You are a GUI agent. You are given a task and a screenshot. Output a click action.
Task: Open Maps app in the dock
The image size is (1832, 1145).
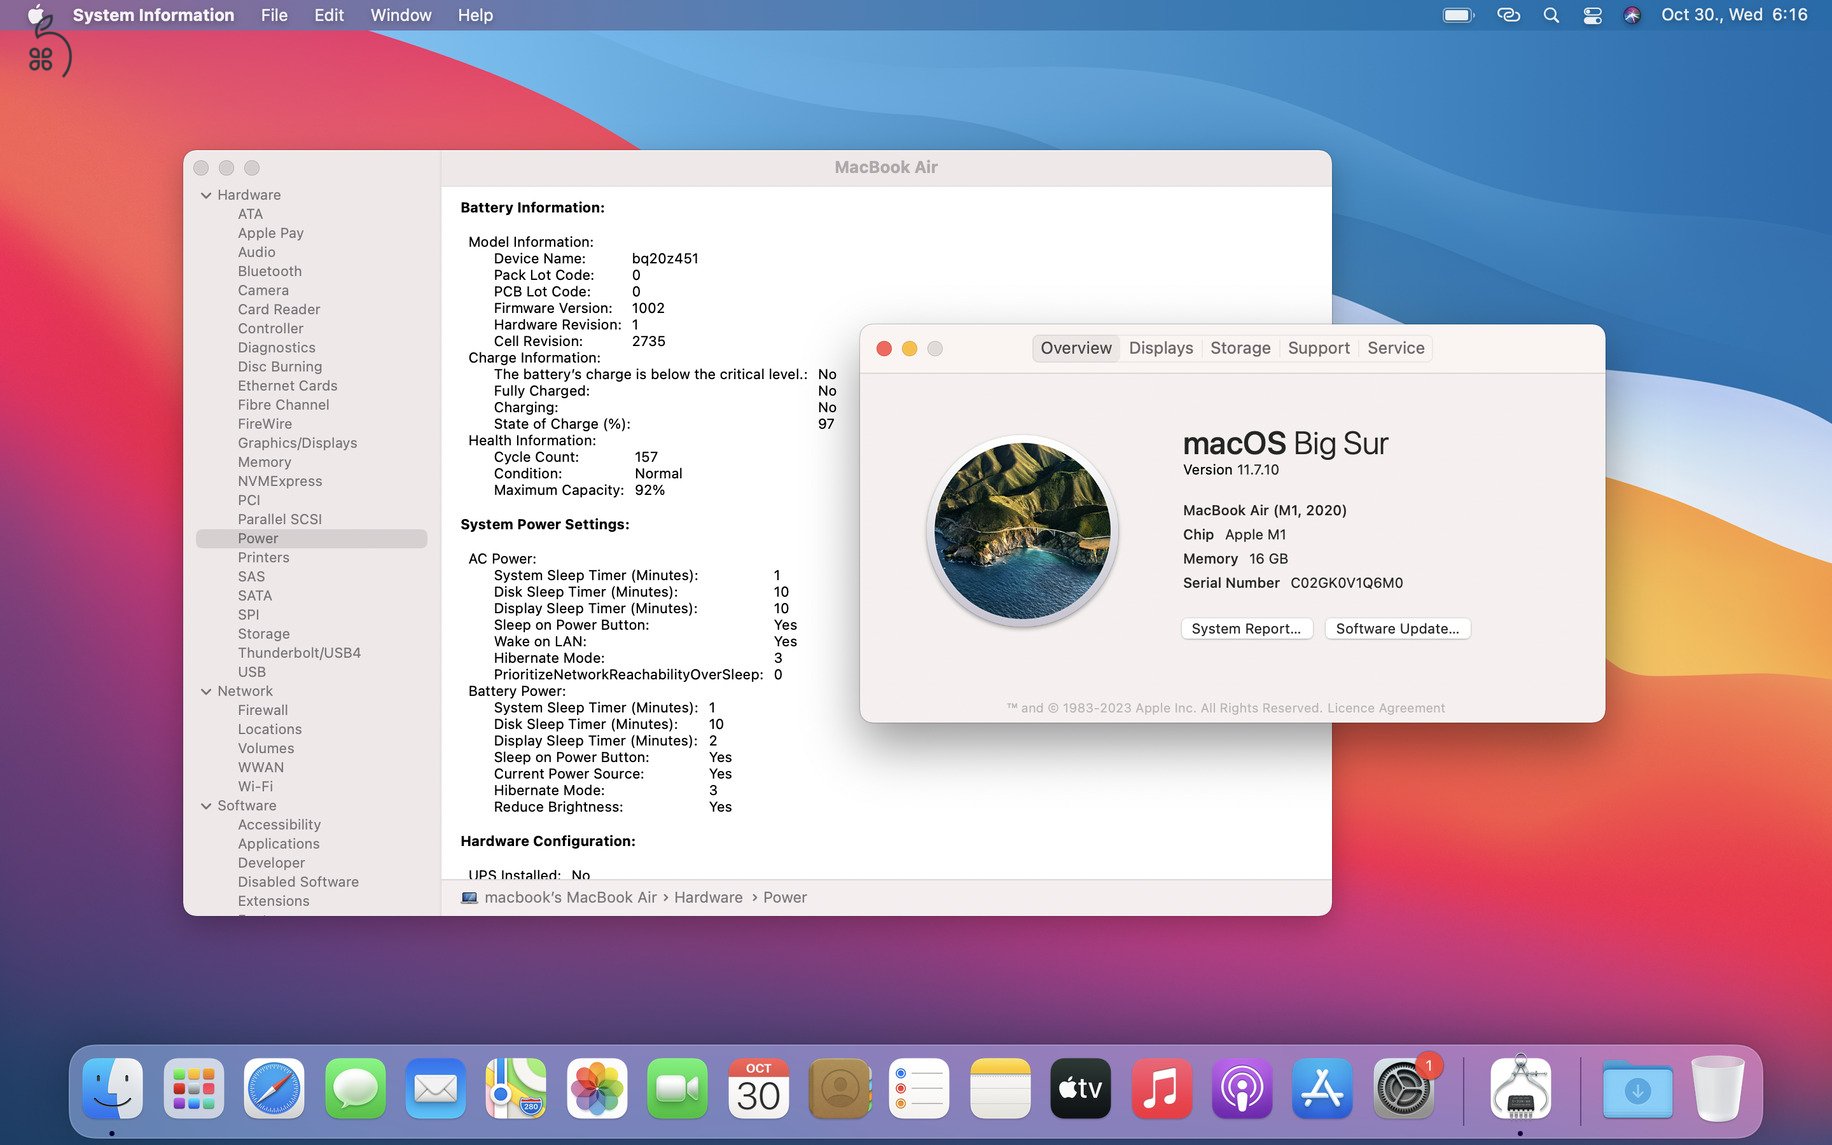516,1088
